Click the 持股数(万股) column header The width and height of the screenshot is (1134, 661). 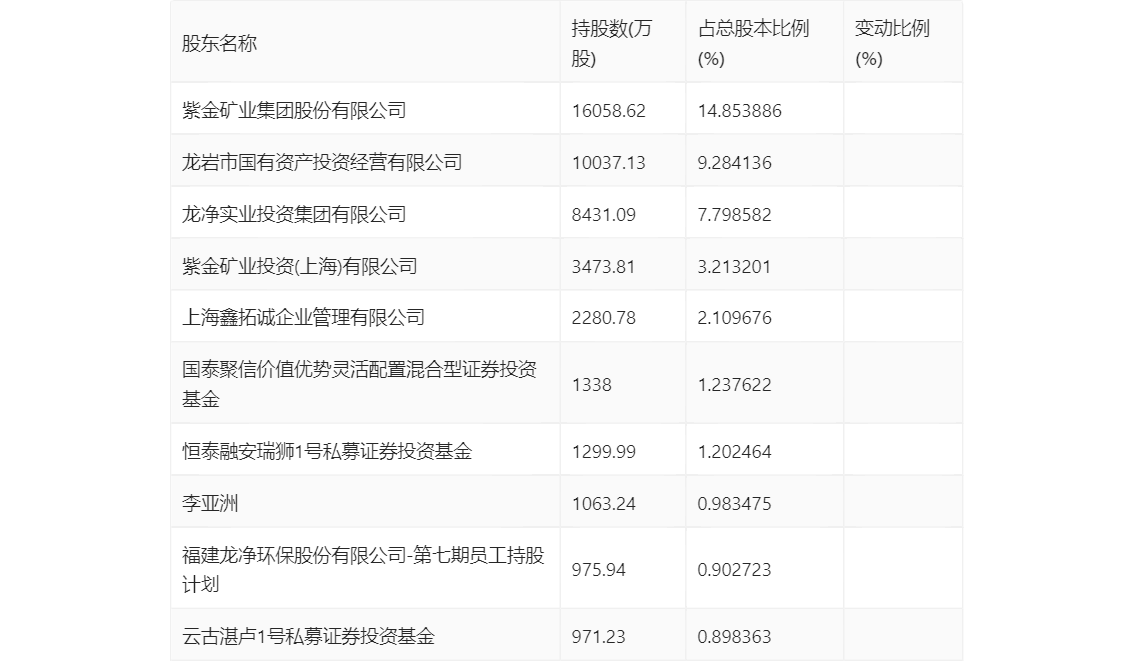point(612,43)
